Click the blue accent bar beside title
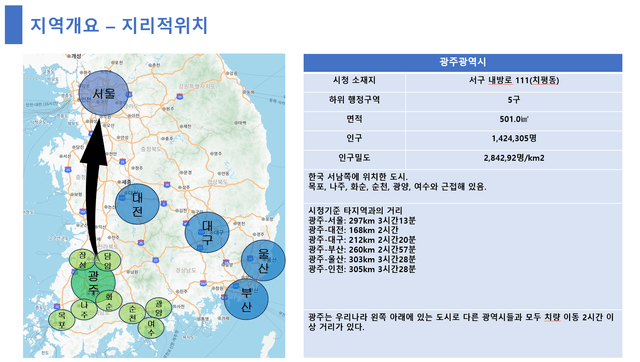Viewport: 640px width, 362px height. (x=13, y=24)
